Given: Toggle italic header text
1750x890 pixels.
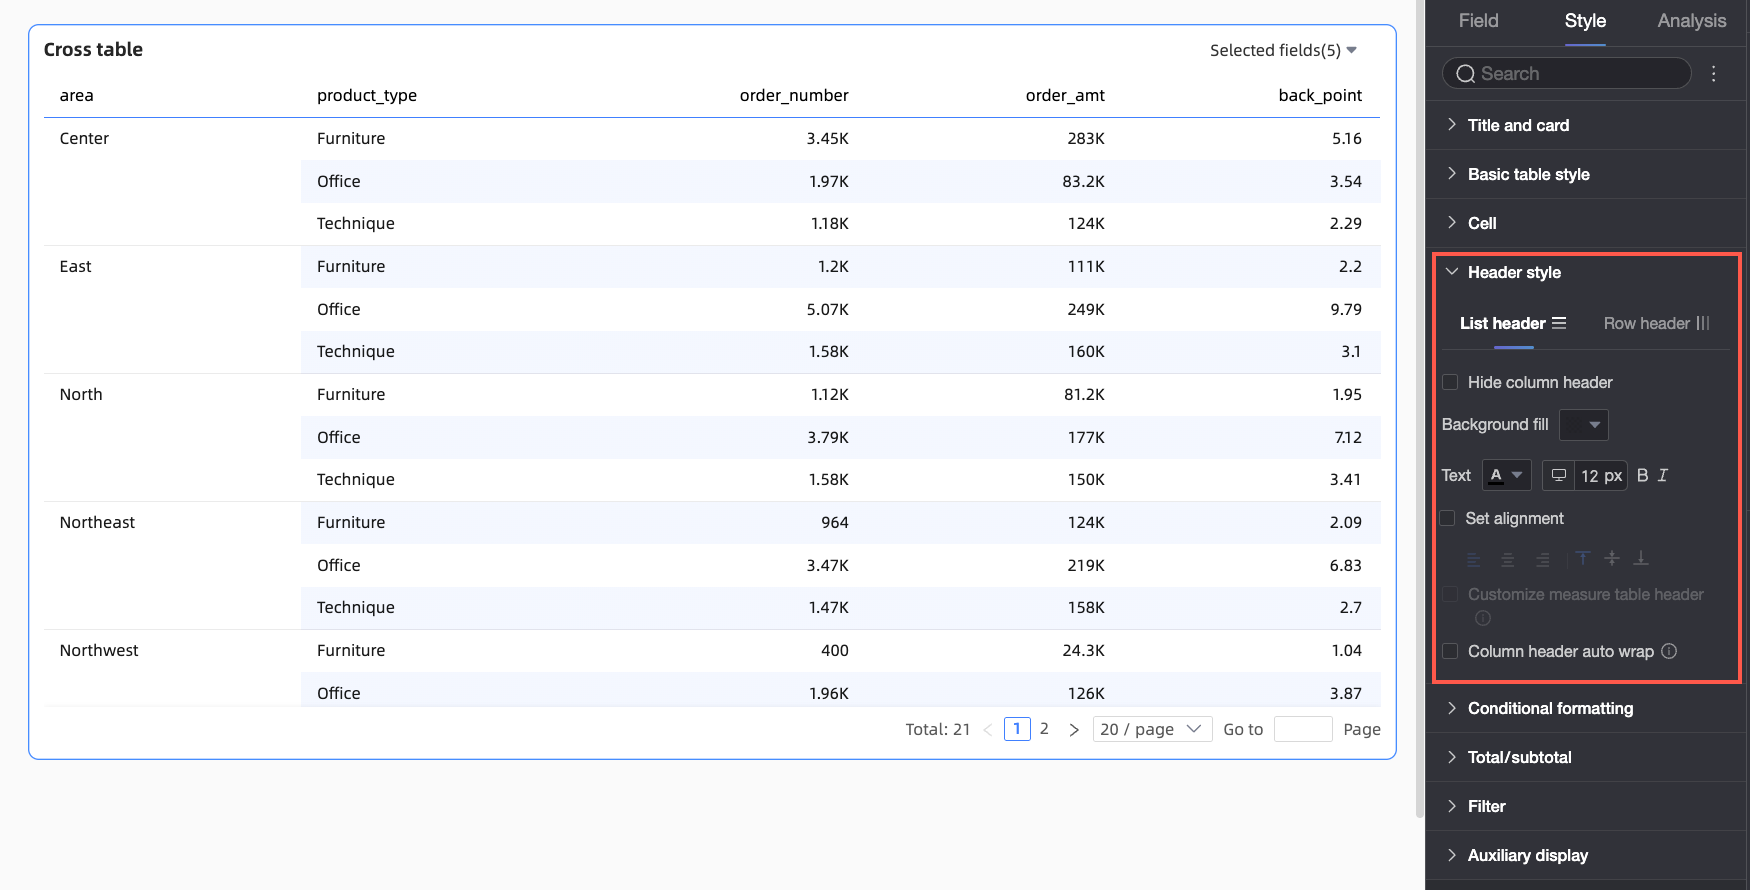Looking at the screenshot, I should [x=1663, y=476].
